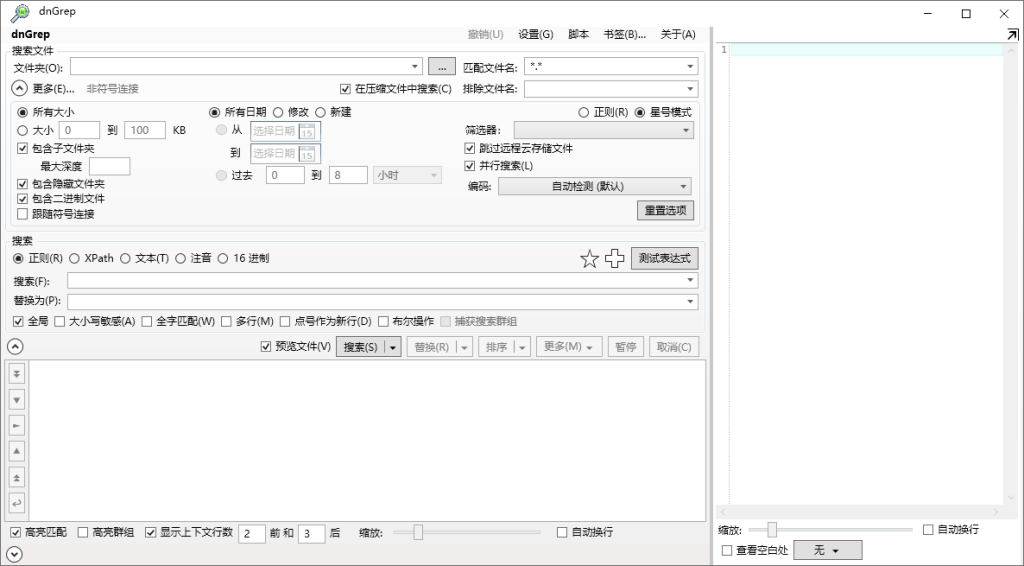Select 16 进制 search type

click(223, 259)
